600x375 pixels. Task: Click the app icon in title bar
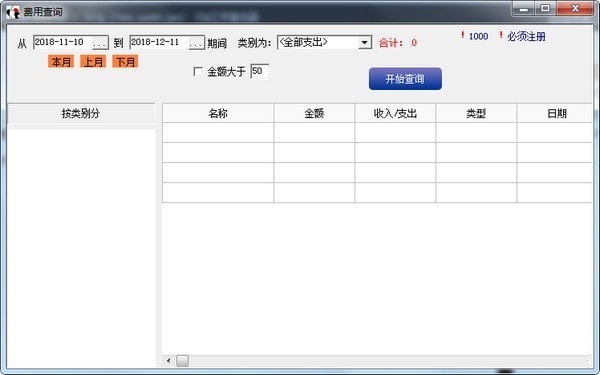(13, 12)
